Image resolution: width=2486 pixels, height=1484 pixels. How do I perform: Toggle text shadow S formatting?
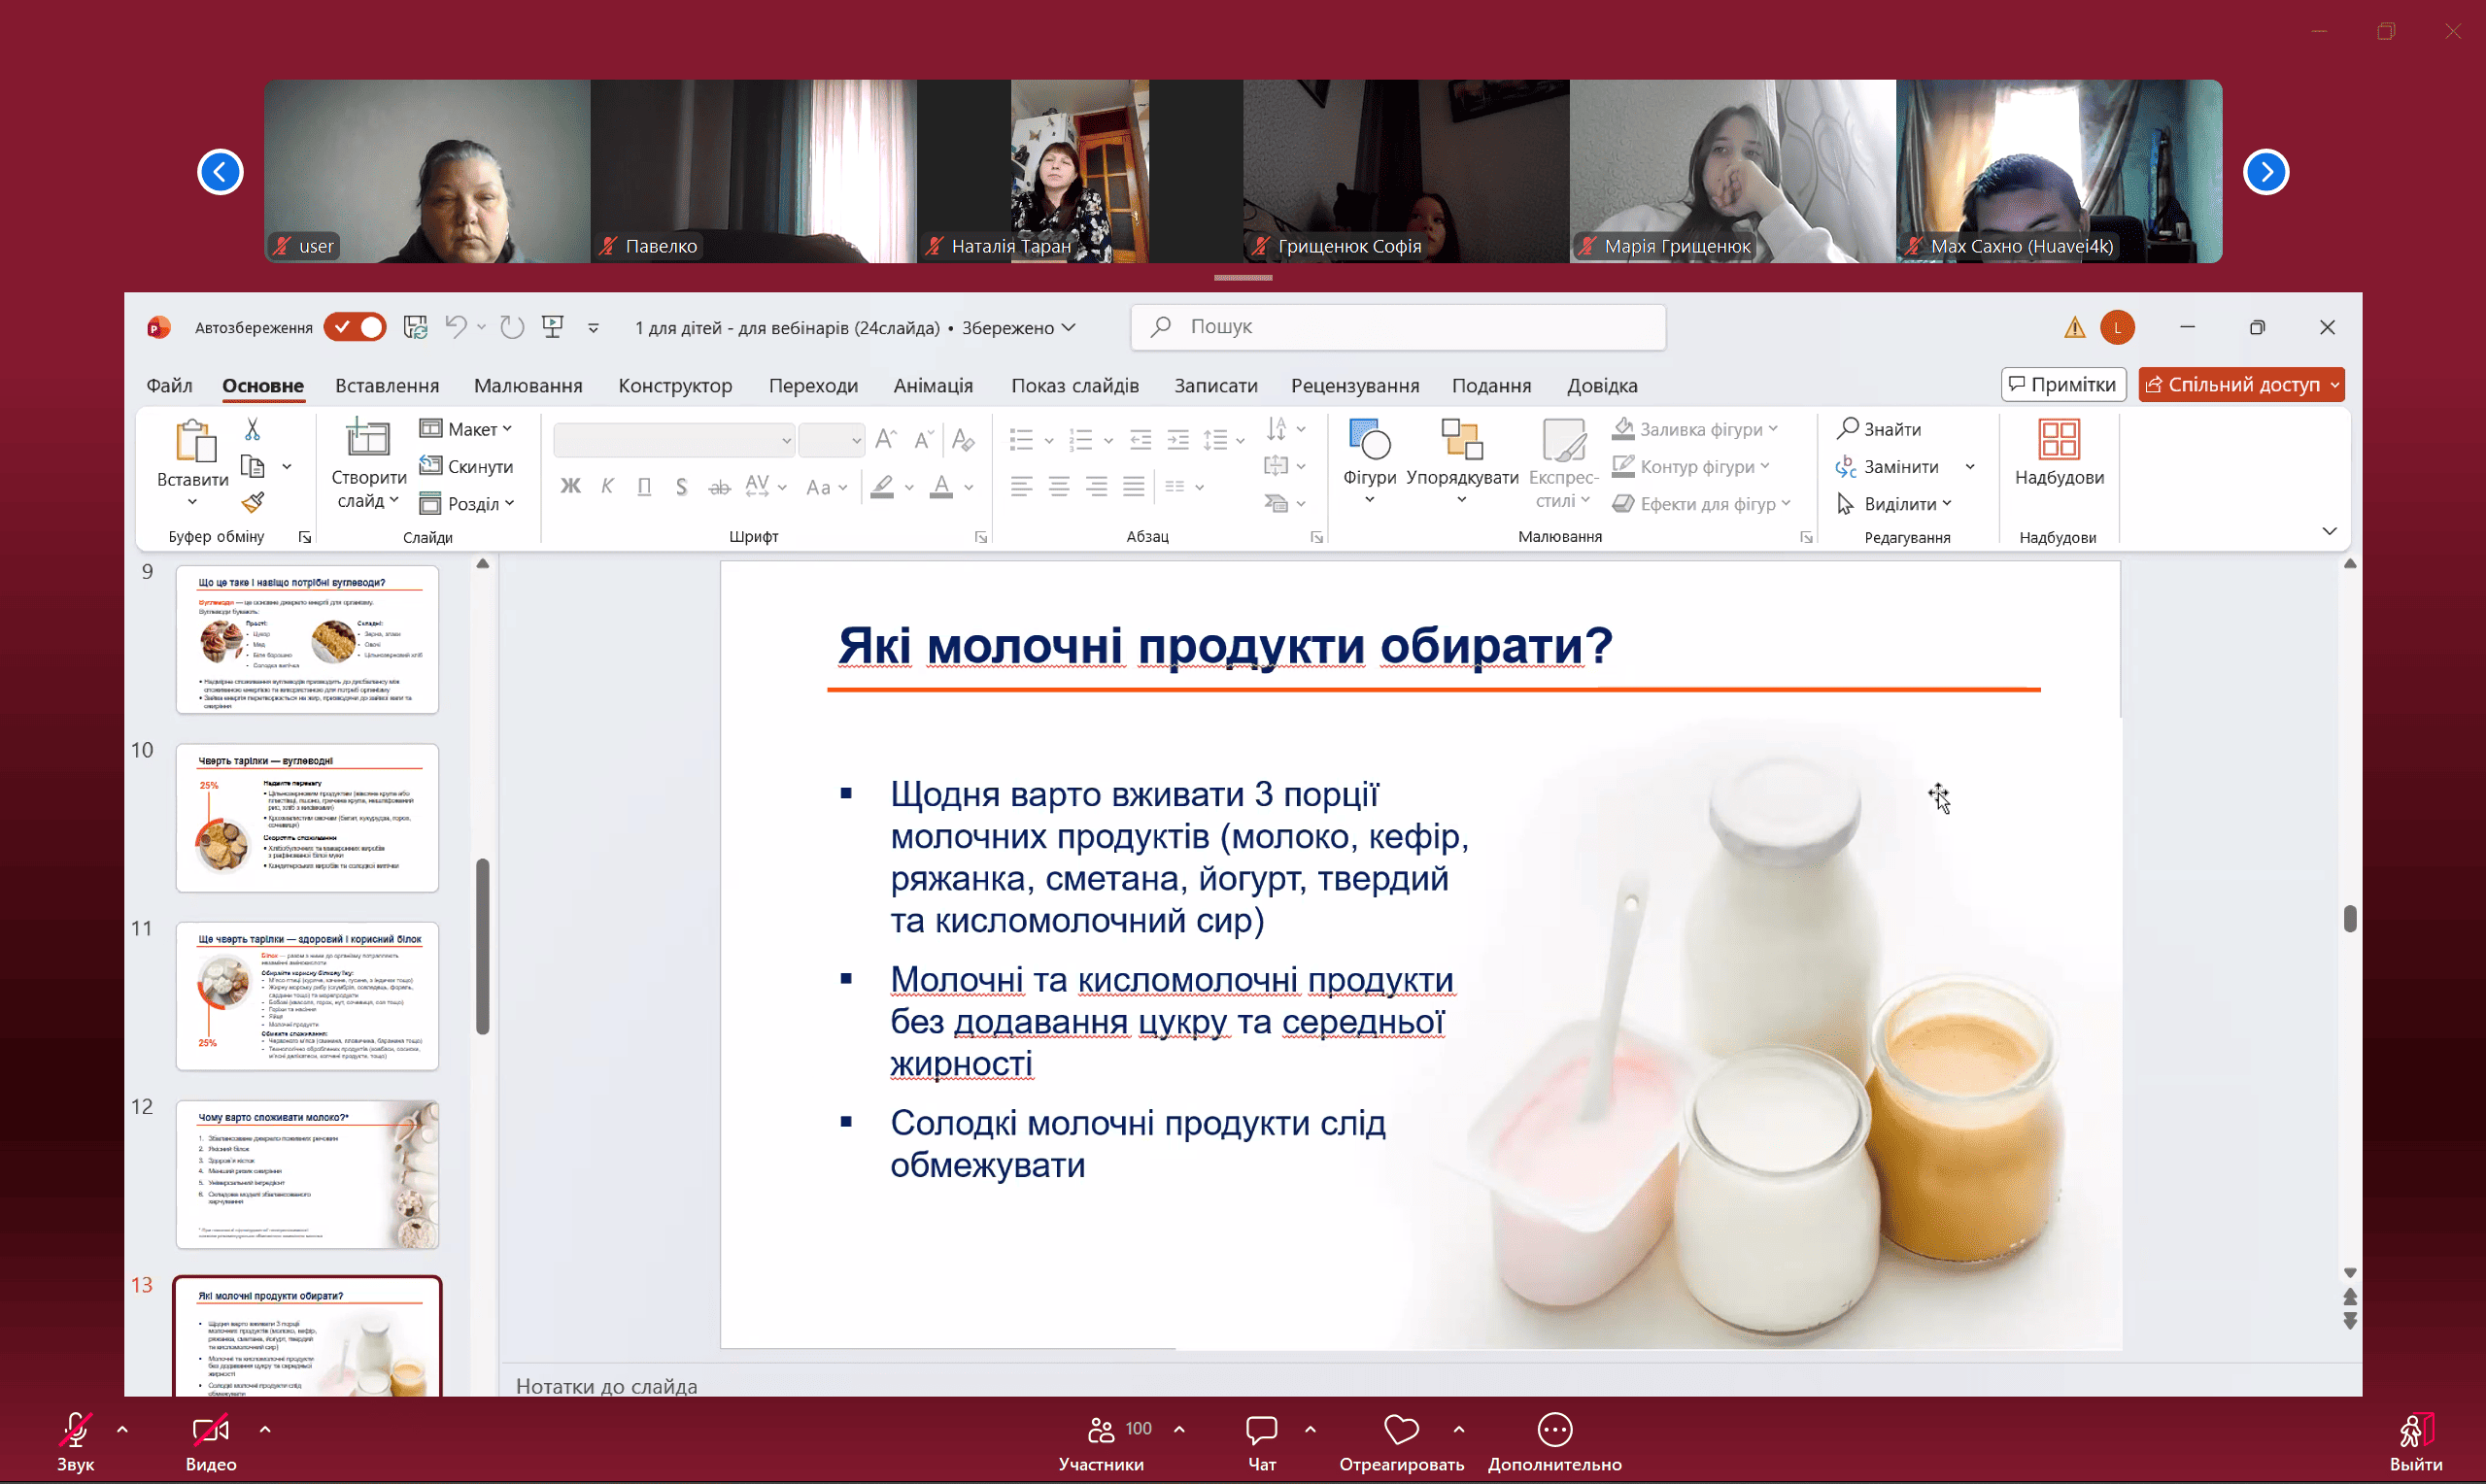681,487
